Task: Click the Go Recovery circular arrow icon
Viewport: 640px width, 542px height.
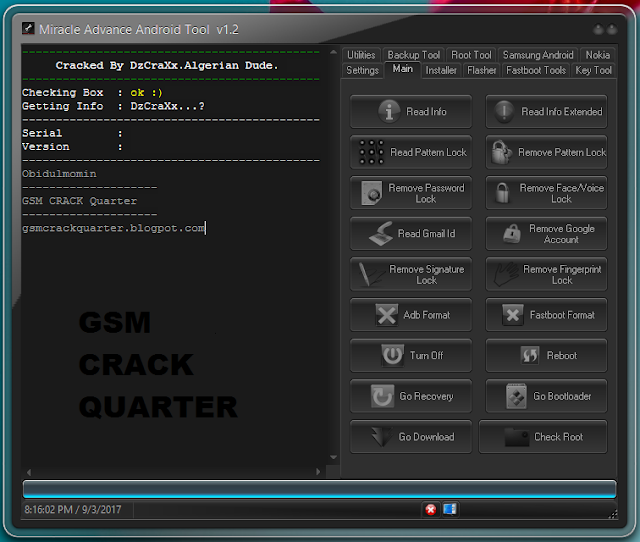Action: tap(382, 396)
